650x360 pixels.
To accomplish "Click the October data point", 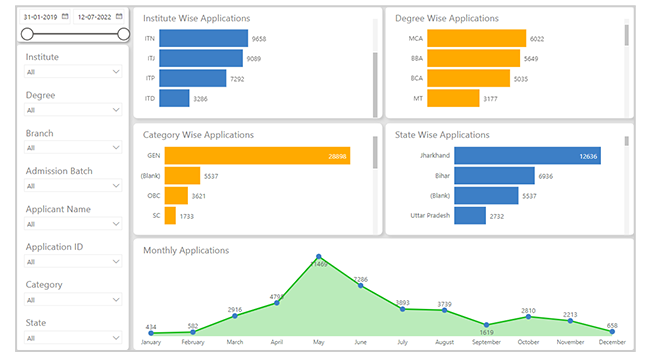I will [x=528, y=317].
